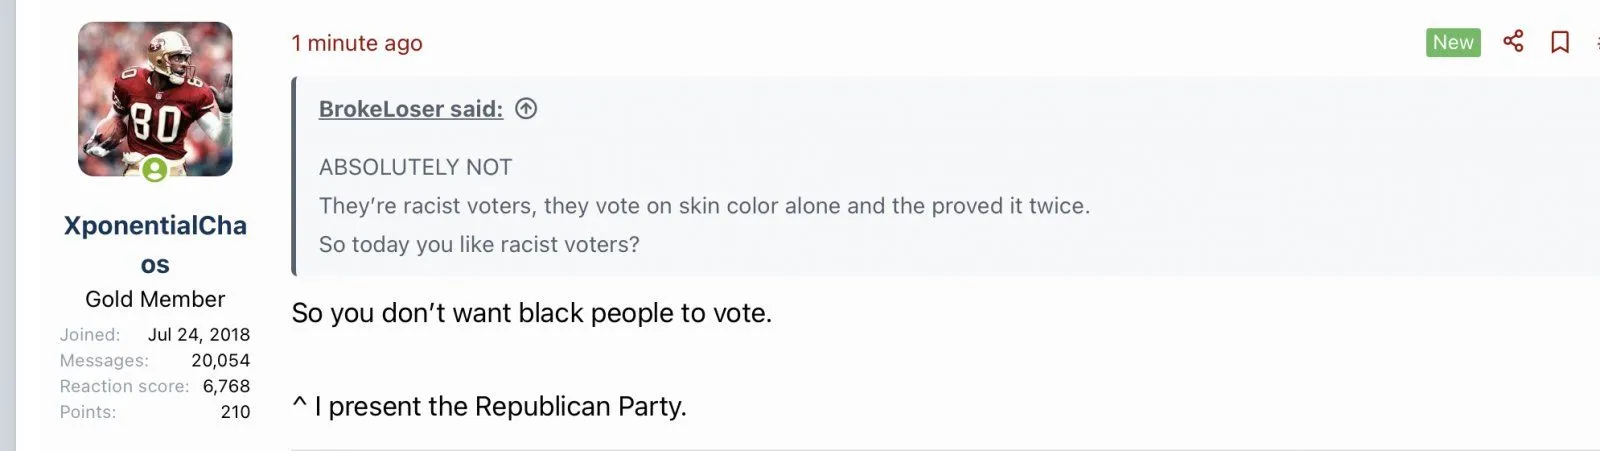Open the "1 minute ago" post permalink
The height and width of the screenshot is (451, 1600).
[357, 43]
